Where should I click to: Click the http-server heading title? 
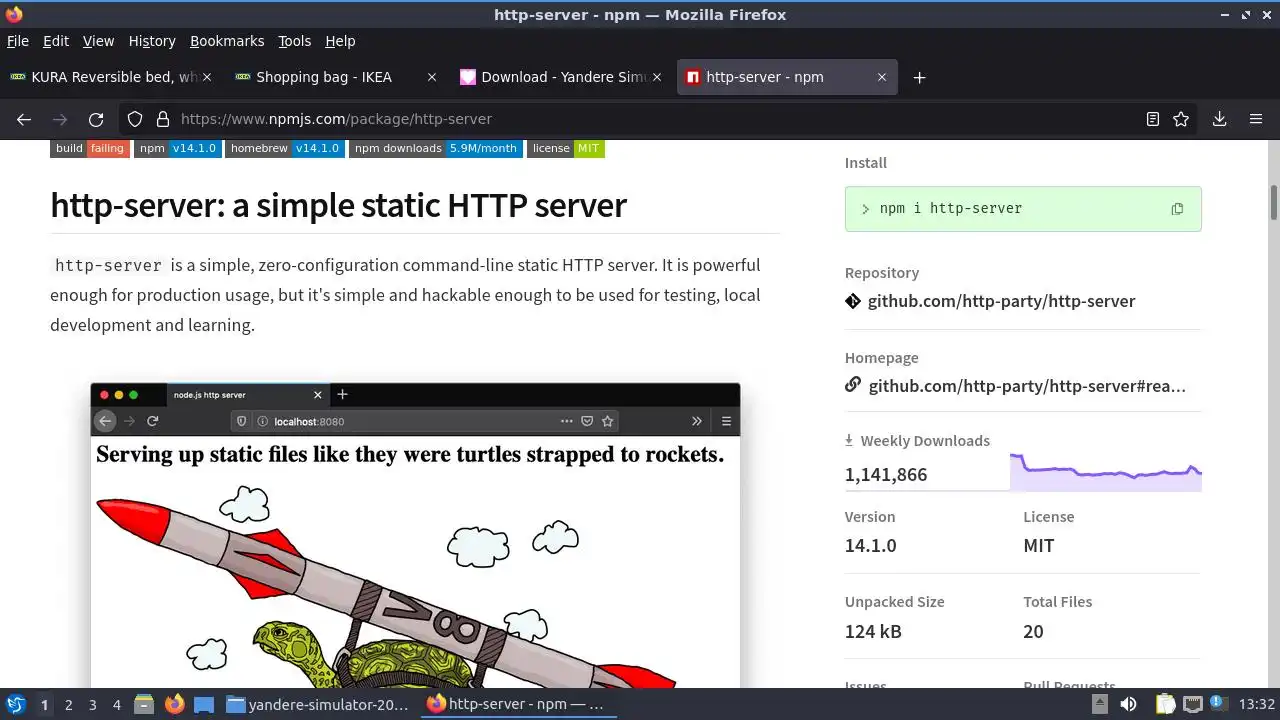[338, 205]
